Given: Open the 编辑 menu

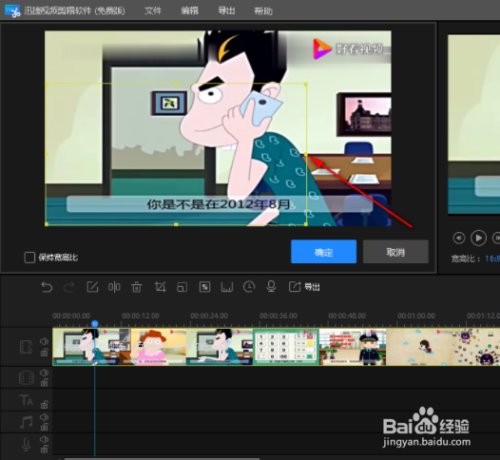Looking at the screenshot, I should tap(190, 11).
